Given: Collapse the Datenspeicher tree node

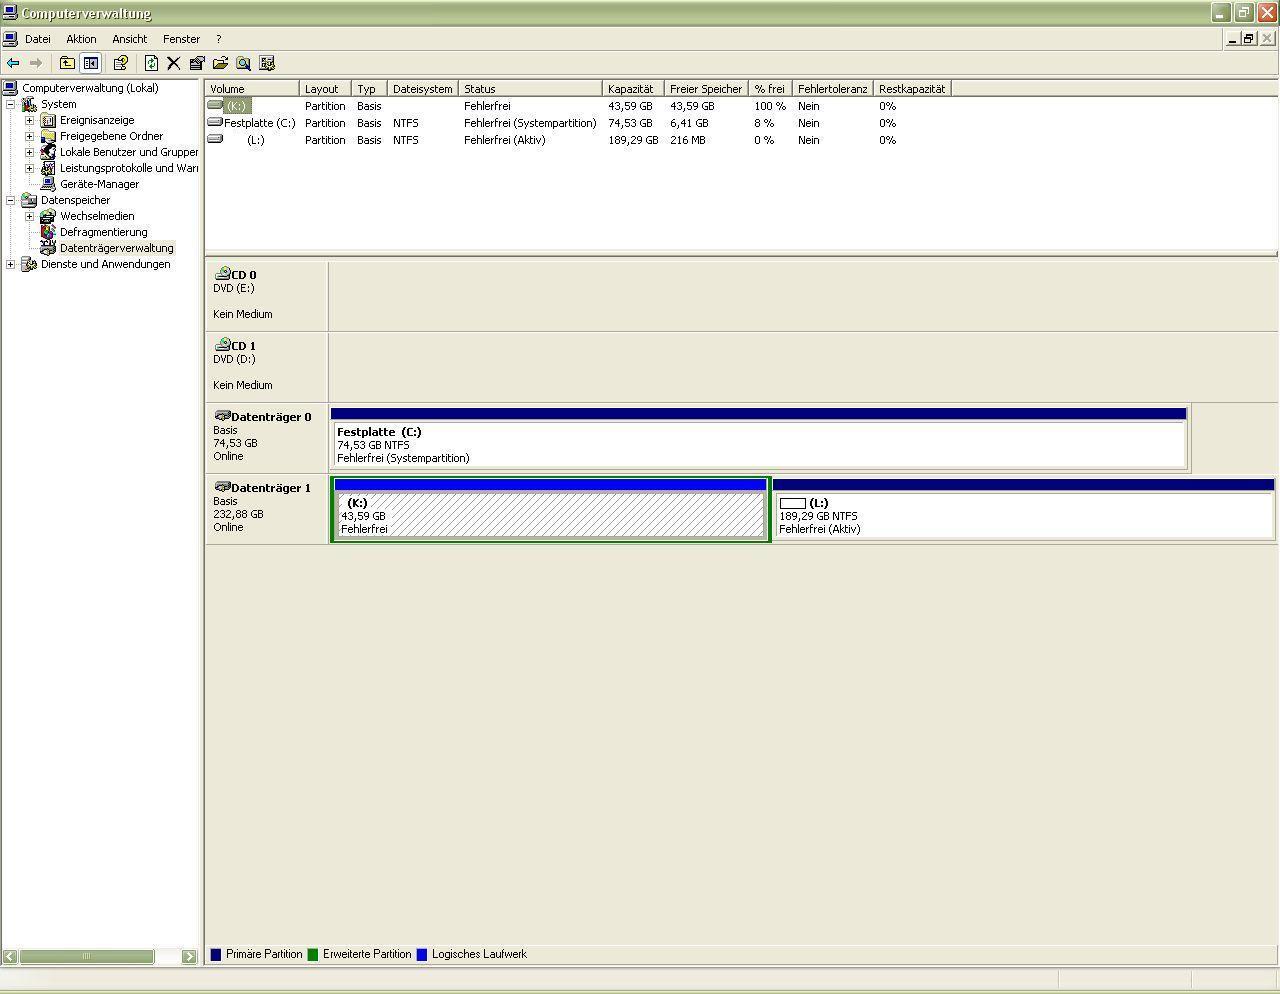Looking at the screenshot, I should (x=10, y=200).
